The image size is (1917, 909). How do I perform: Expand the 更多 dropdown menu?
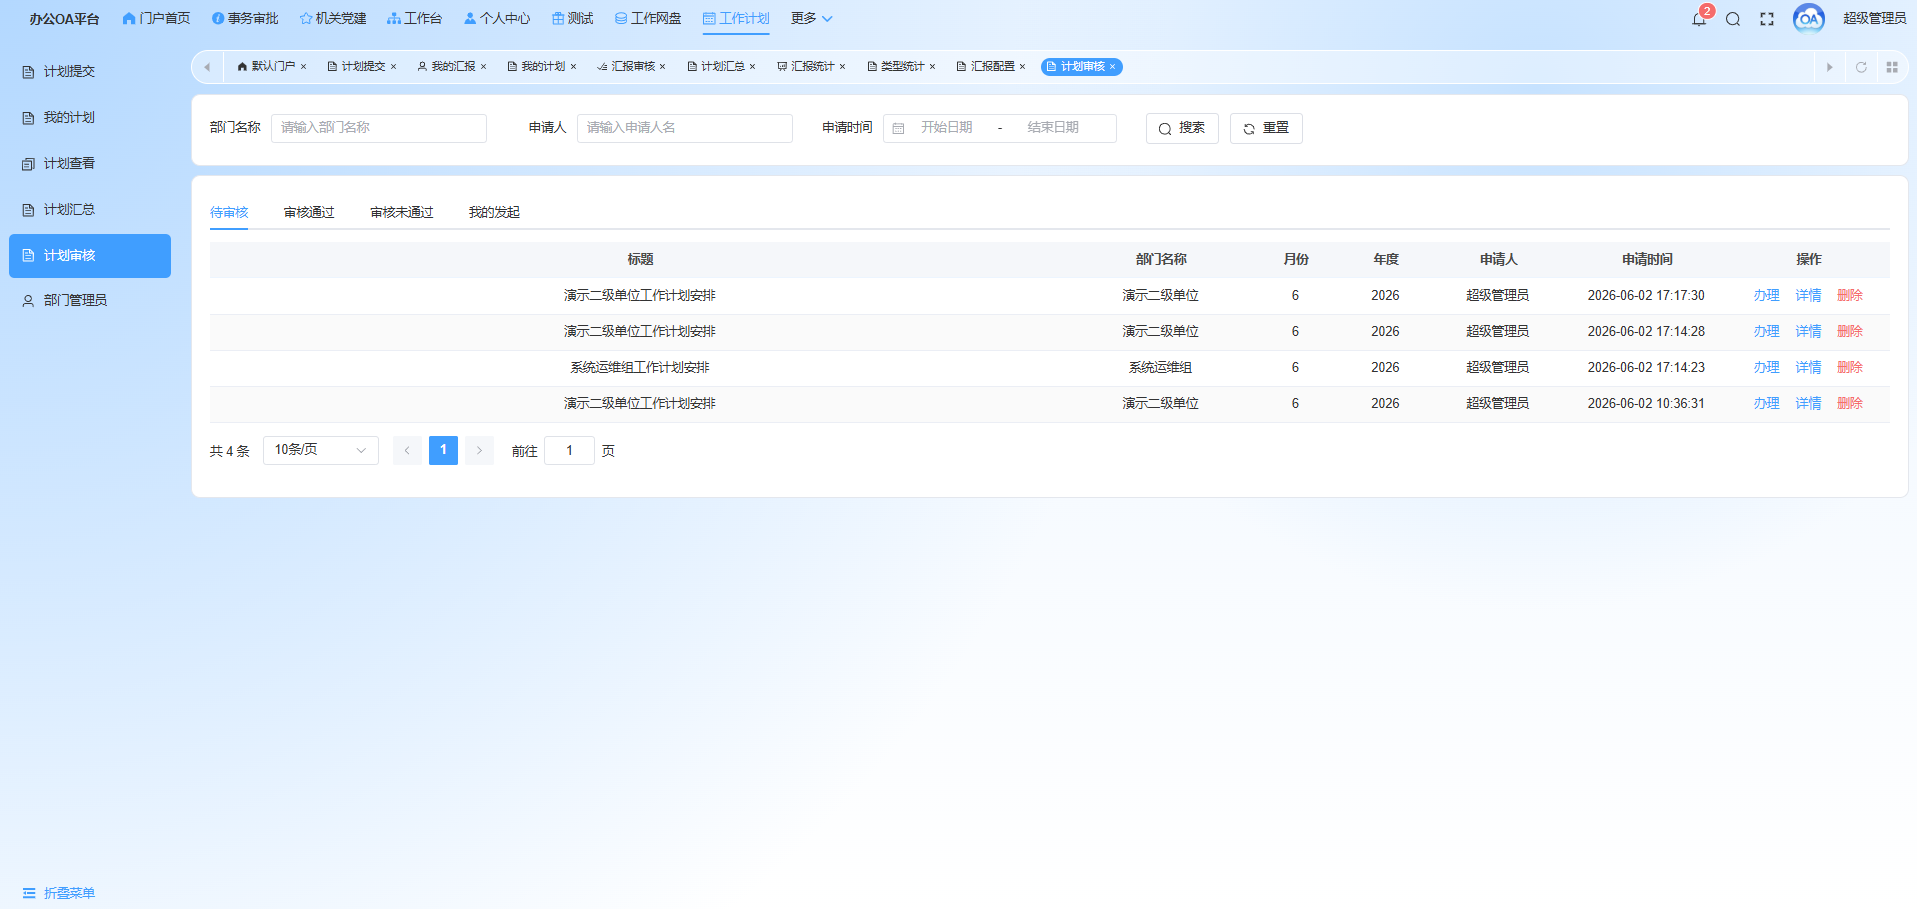pyautogui.click(x=811, y=18)
